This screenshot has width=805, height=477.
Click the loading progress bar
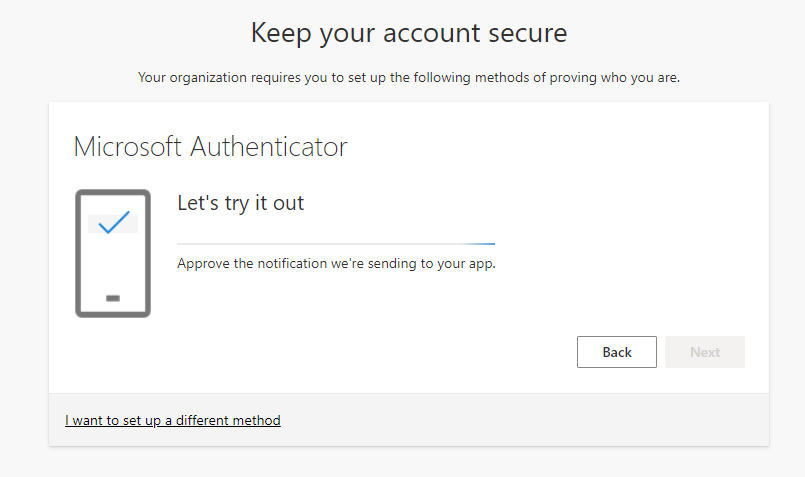pyautogui.click(x=336, y=244)
